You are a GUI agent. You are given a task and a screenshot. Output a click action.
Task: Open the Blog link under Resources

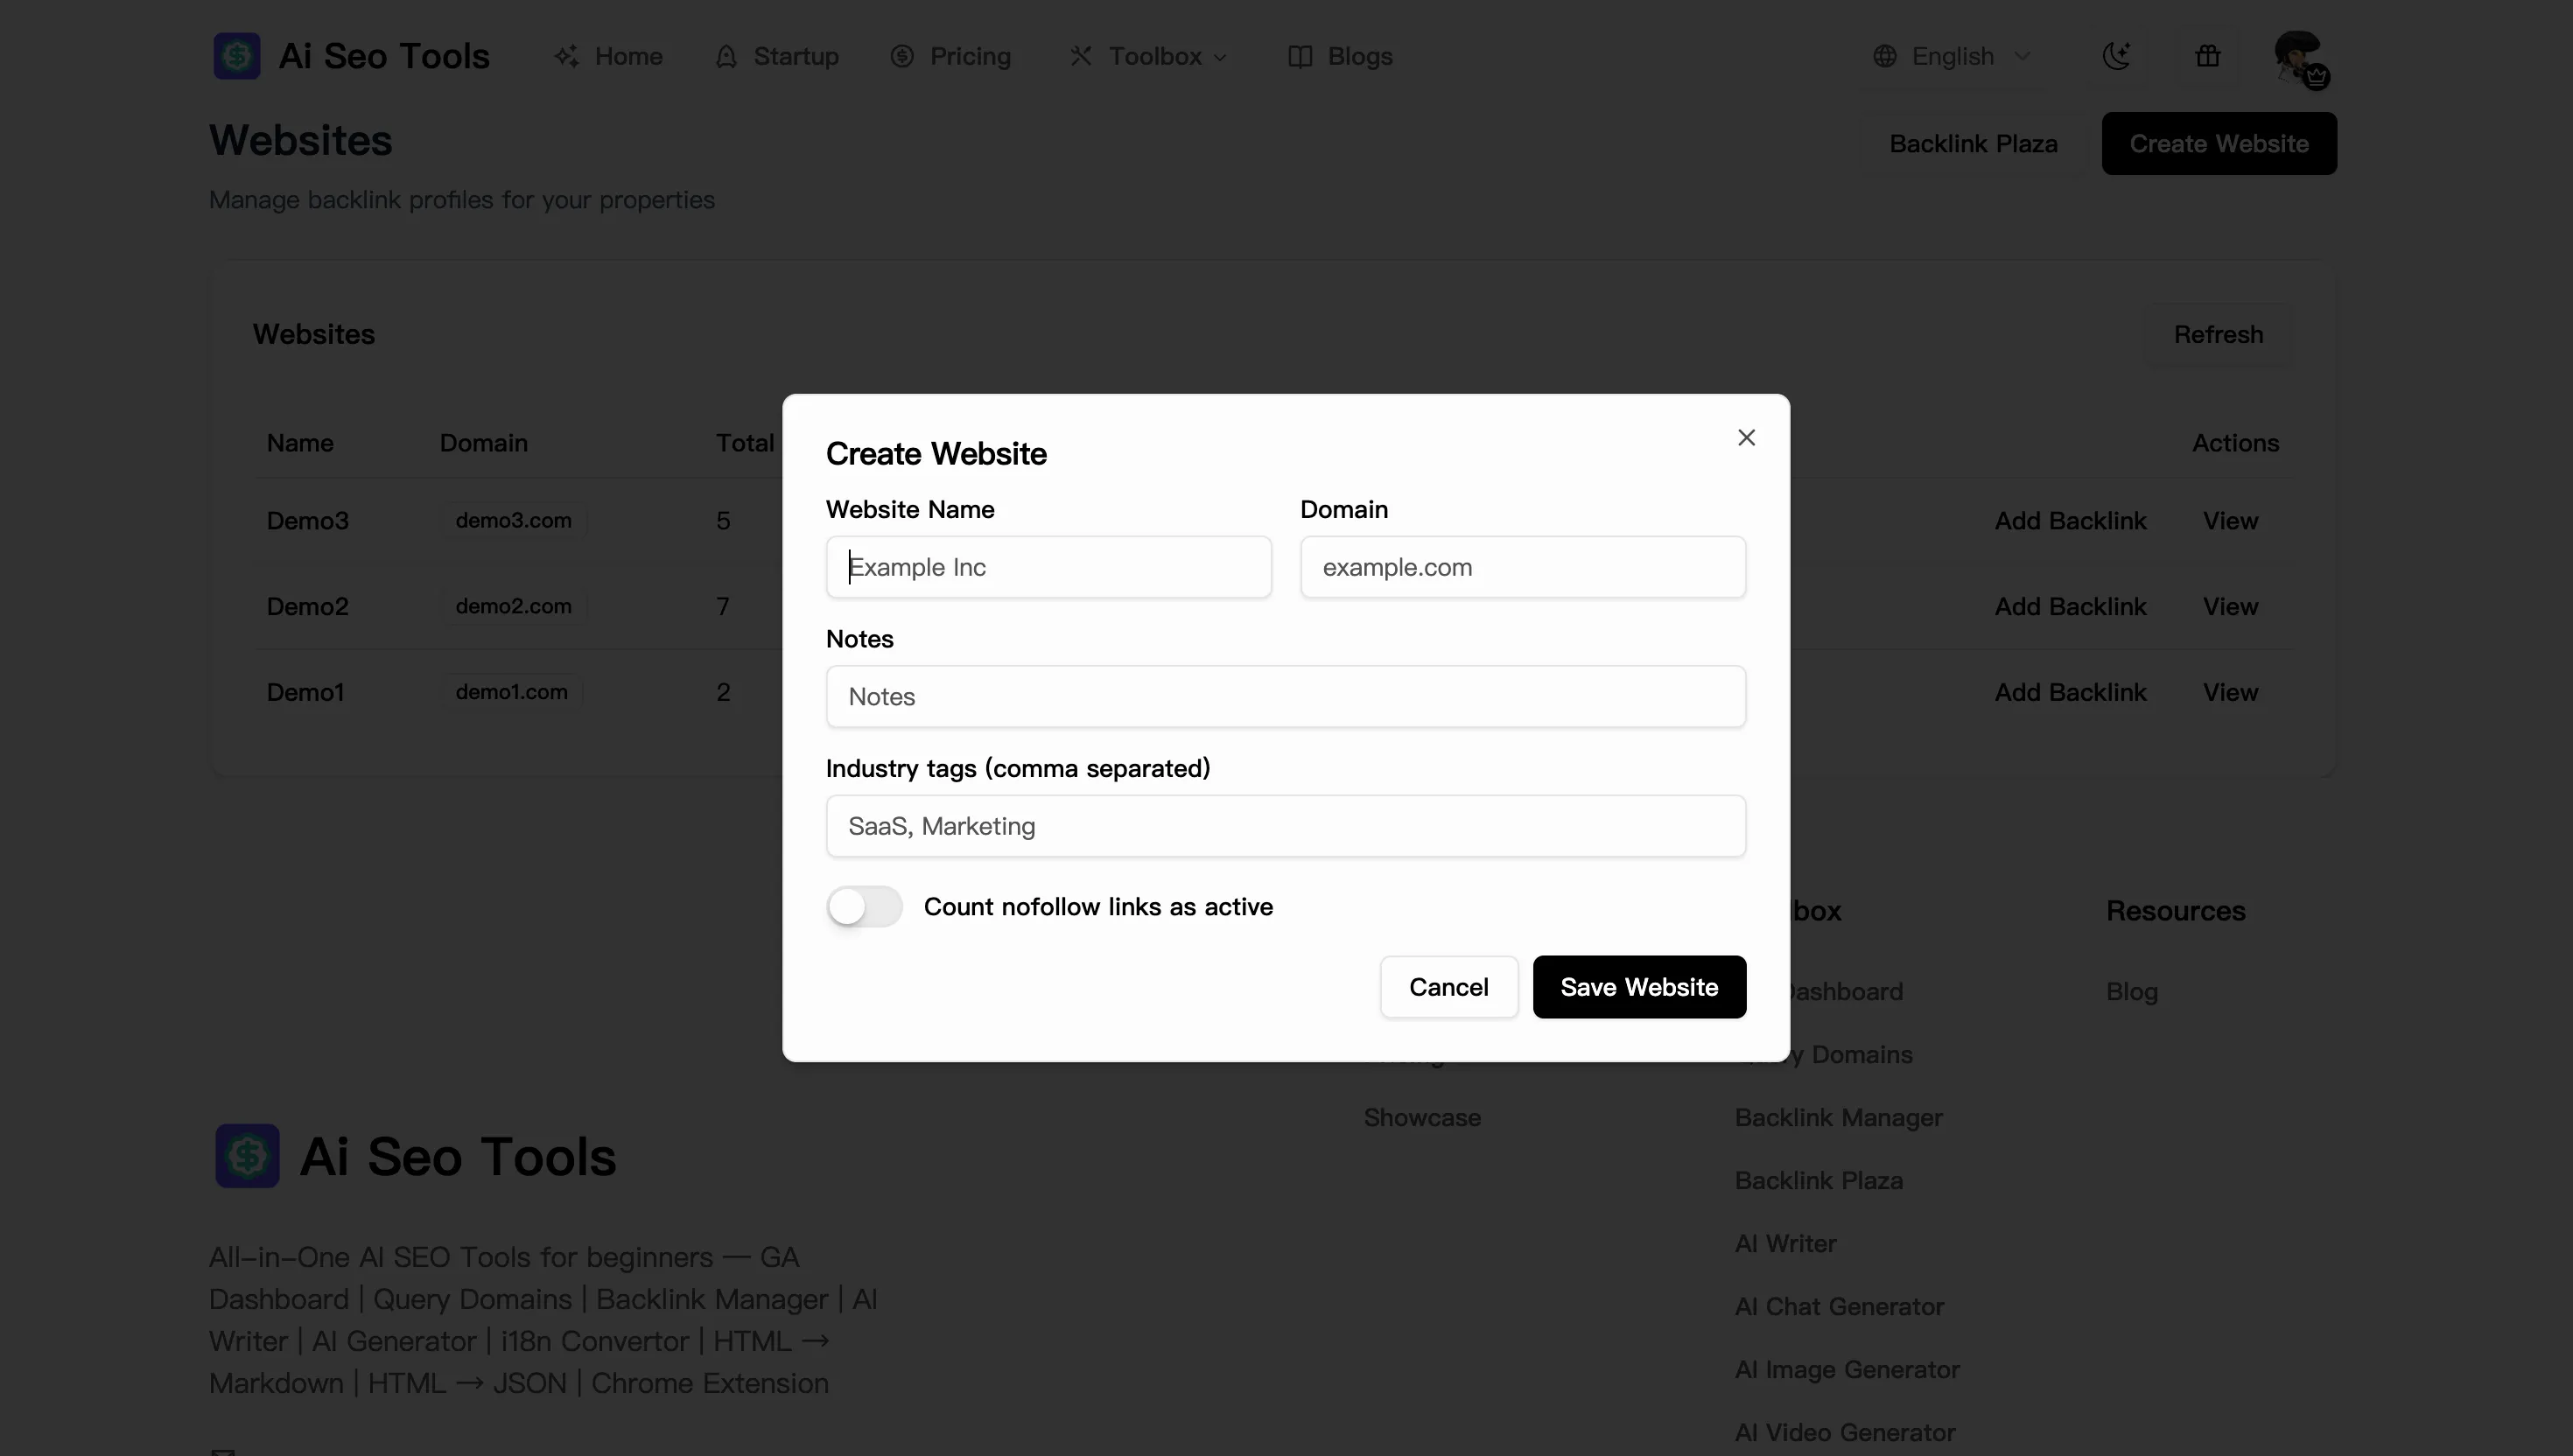(2132, 991)
